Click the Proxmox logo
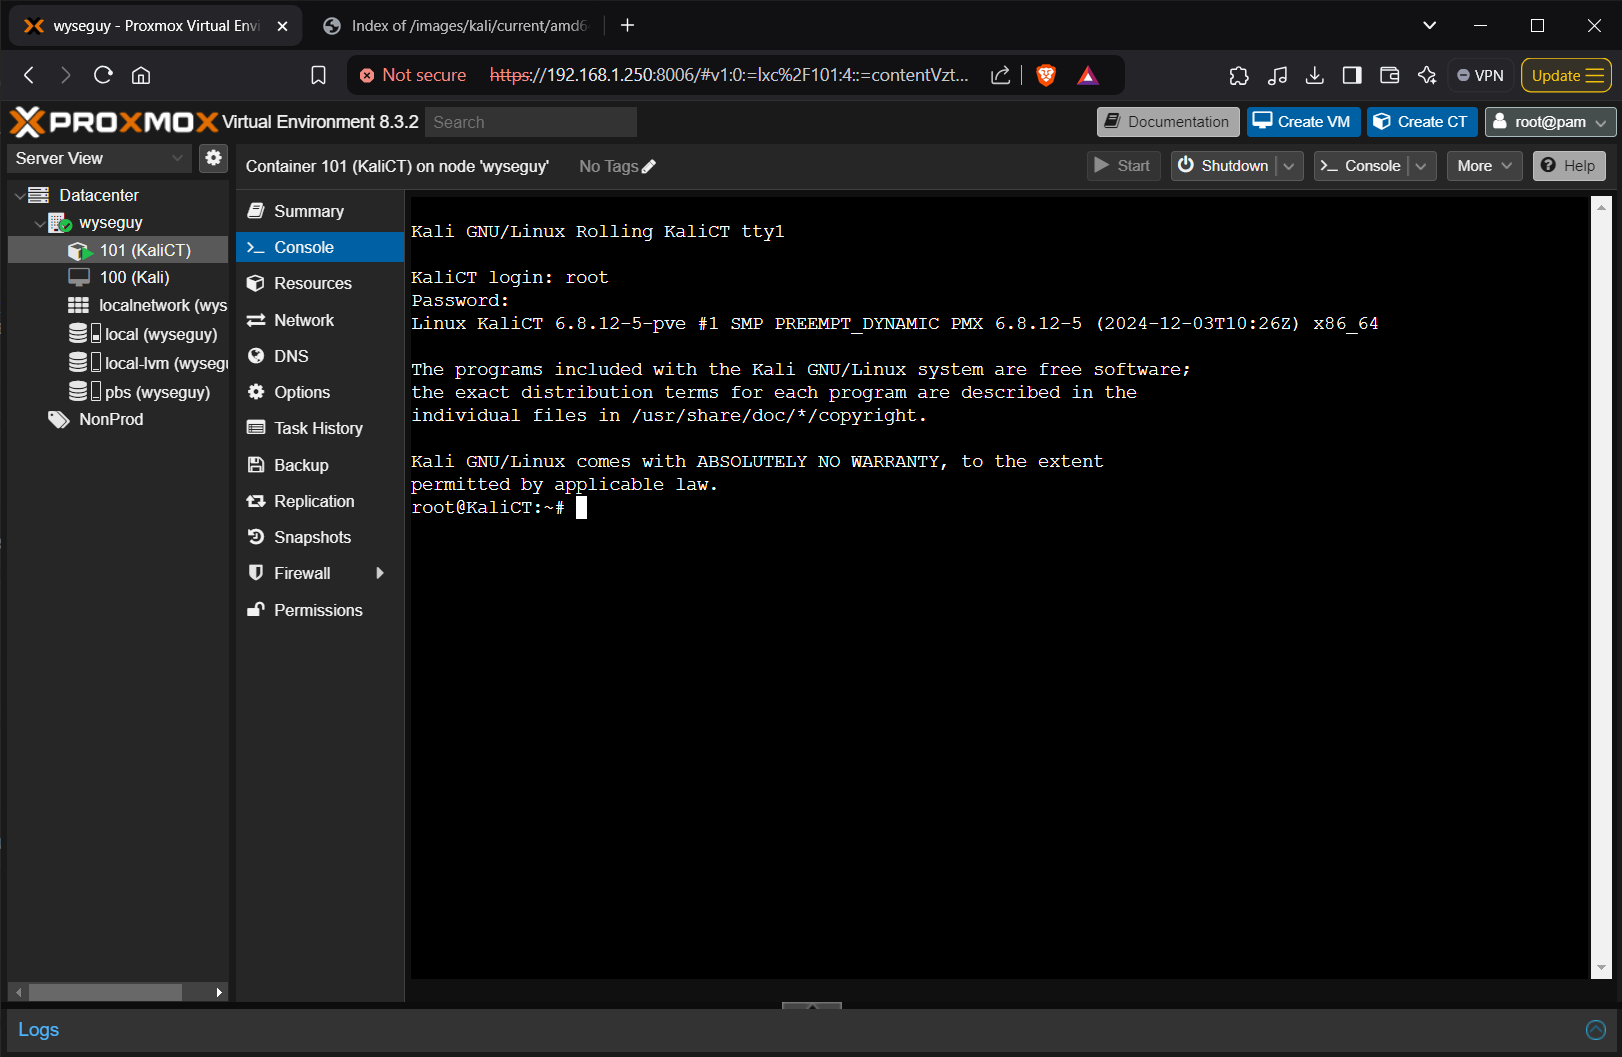The height and width of the screenshot is (1057, 1622). tap(114, 122)
